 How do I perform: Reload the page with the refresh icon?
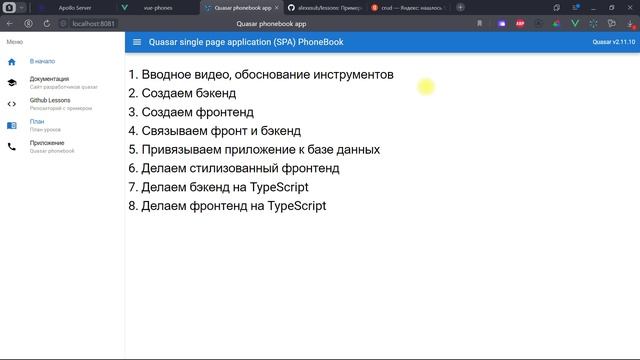(x=47, y=24)
